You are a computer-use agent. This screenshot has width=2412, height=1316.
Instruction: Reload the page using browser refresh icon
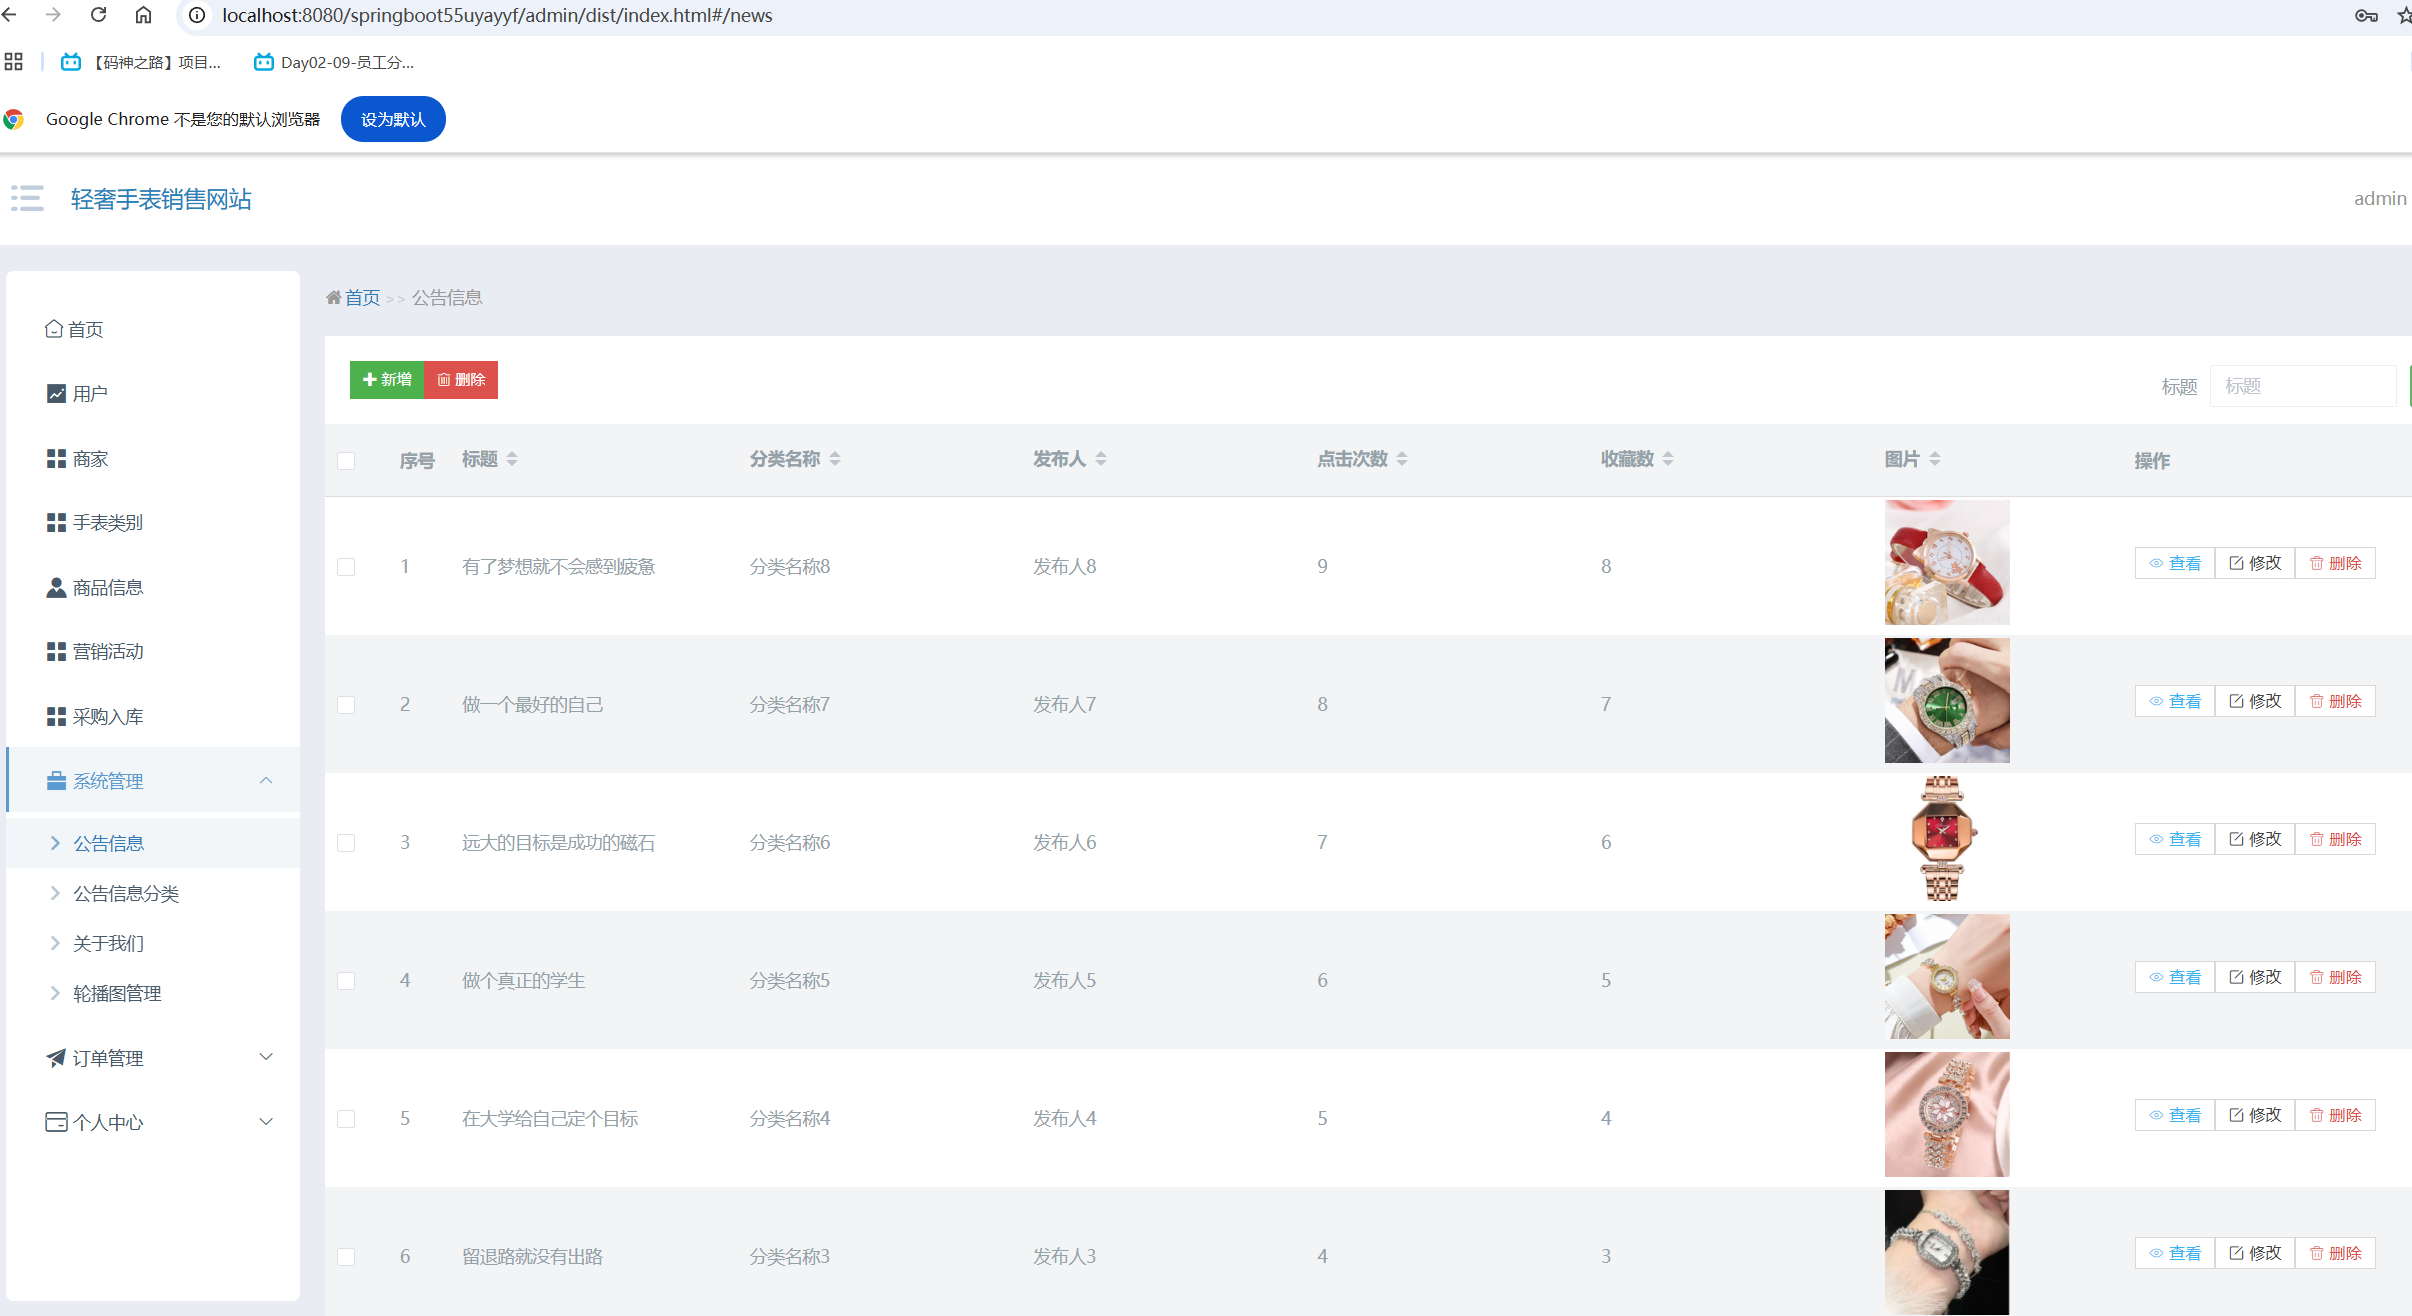click(98, 15)
